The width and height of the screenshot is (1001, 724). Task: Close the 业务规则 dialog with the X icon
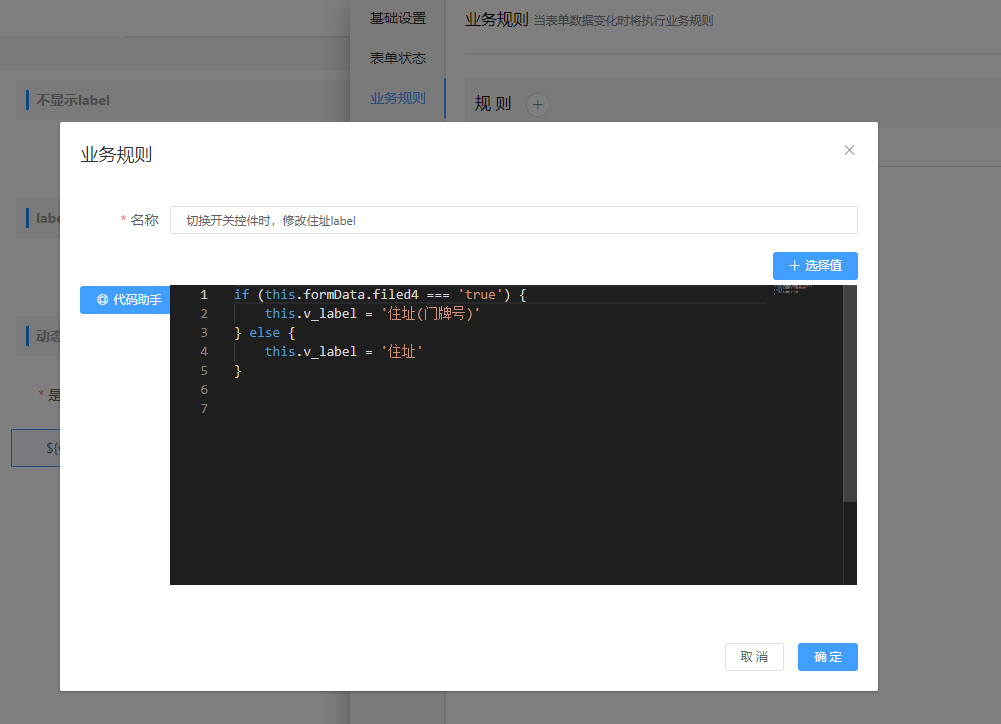click(x=849, y=150)
